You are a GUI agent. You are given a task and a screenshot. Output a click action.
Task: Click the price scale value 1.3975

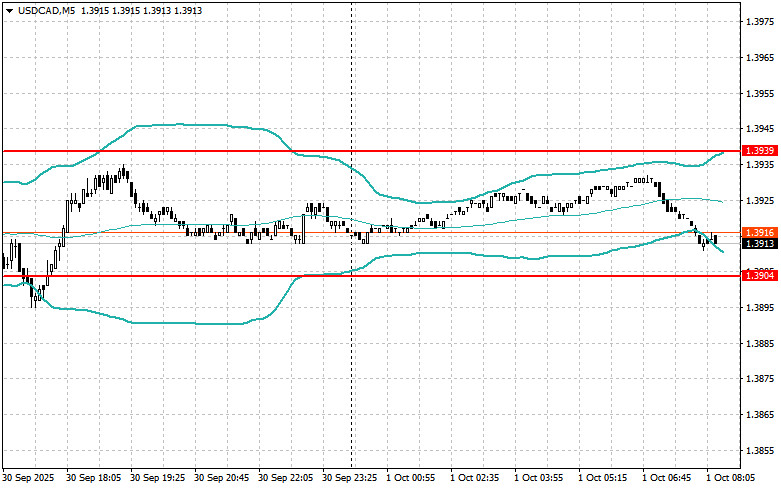point(760,21)
